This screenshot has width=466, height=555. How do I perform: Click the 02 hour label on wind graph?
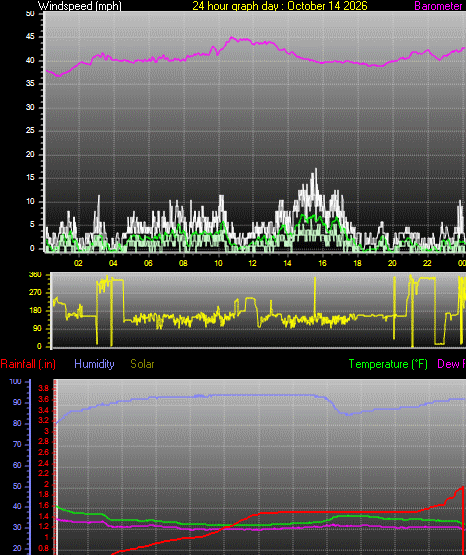[78, 263]
